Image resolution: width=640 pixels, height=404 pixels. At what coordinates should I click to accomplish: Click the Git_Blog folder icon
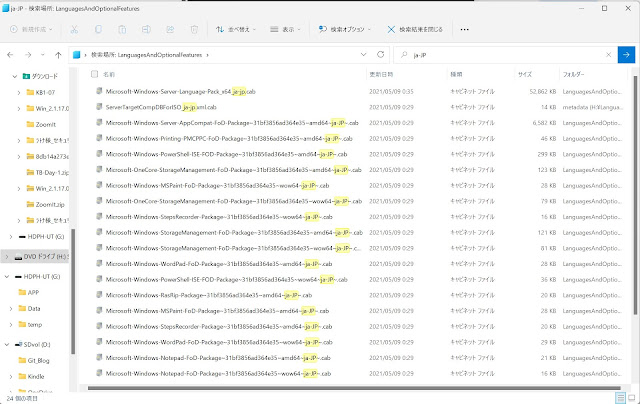click(x=22, y=360)
